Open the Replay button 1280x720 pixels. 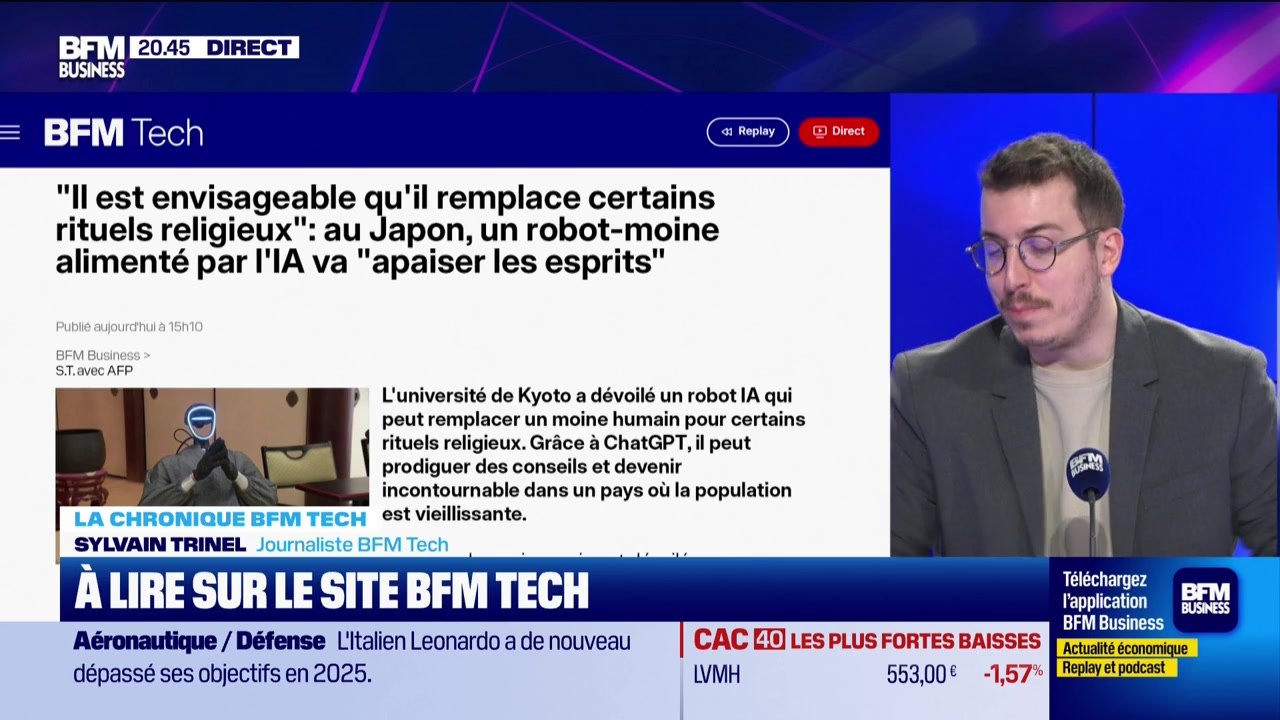point(748,132)
